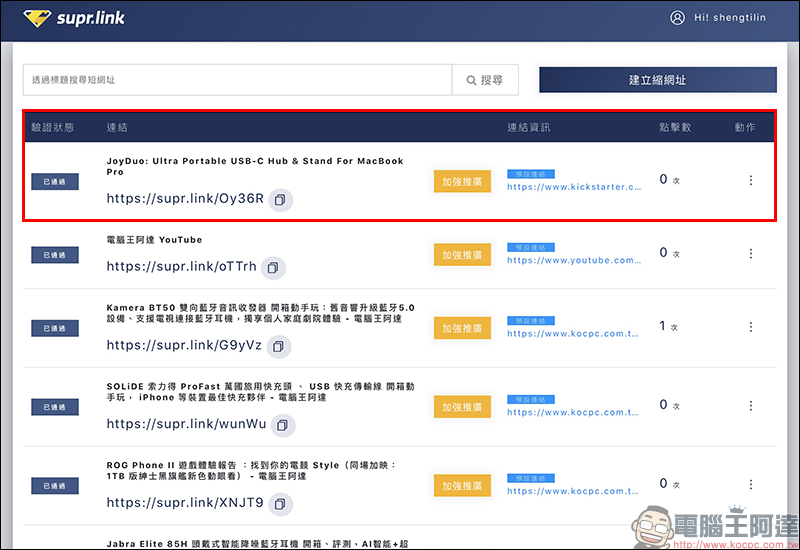The height and width of the screenshot is (550, 800).
Task: Click the 預設連結 tag in YouTube row
Action: coord(531,247)
